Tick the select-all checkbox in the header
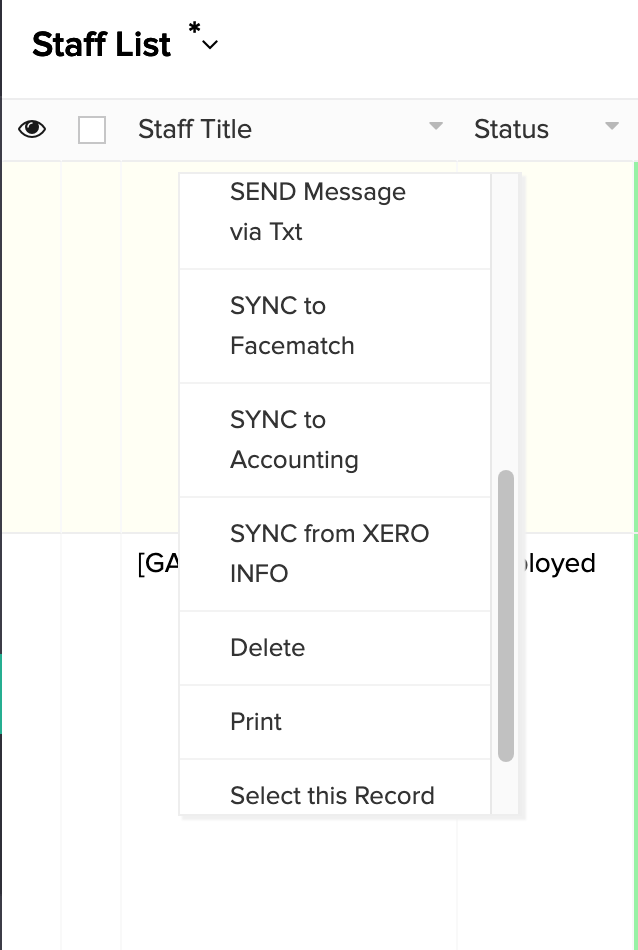This screenshot has height=950, width=638. [92, 130]
